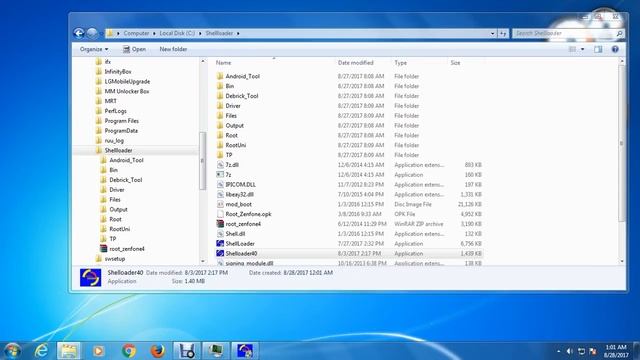Expand arrow after Local Disk (C:) breadcrumb
The height and width of the screenshot is (360, 640).
click(x=200, y=33)
